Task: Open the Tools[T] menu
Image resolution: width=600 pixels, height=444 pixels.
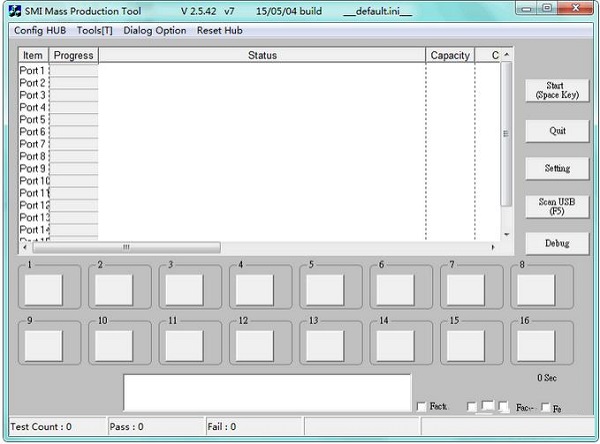Action: coord(95,31)
